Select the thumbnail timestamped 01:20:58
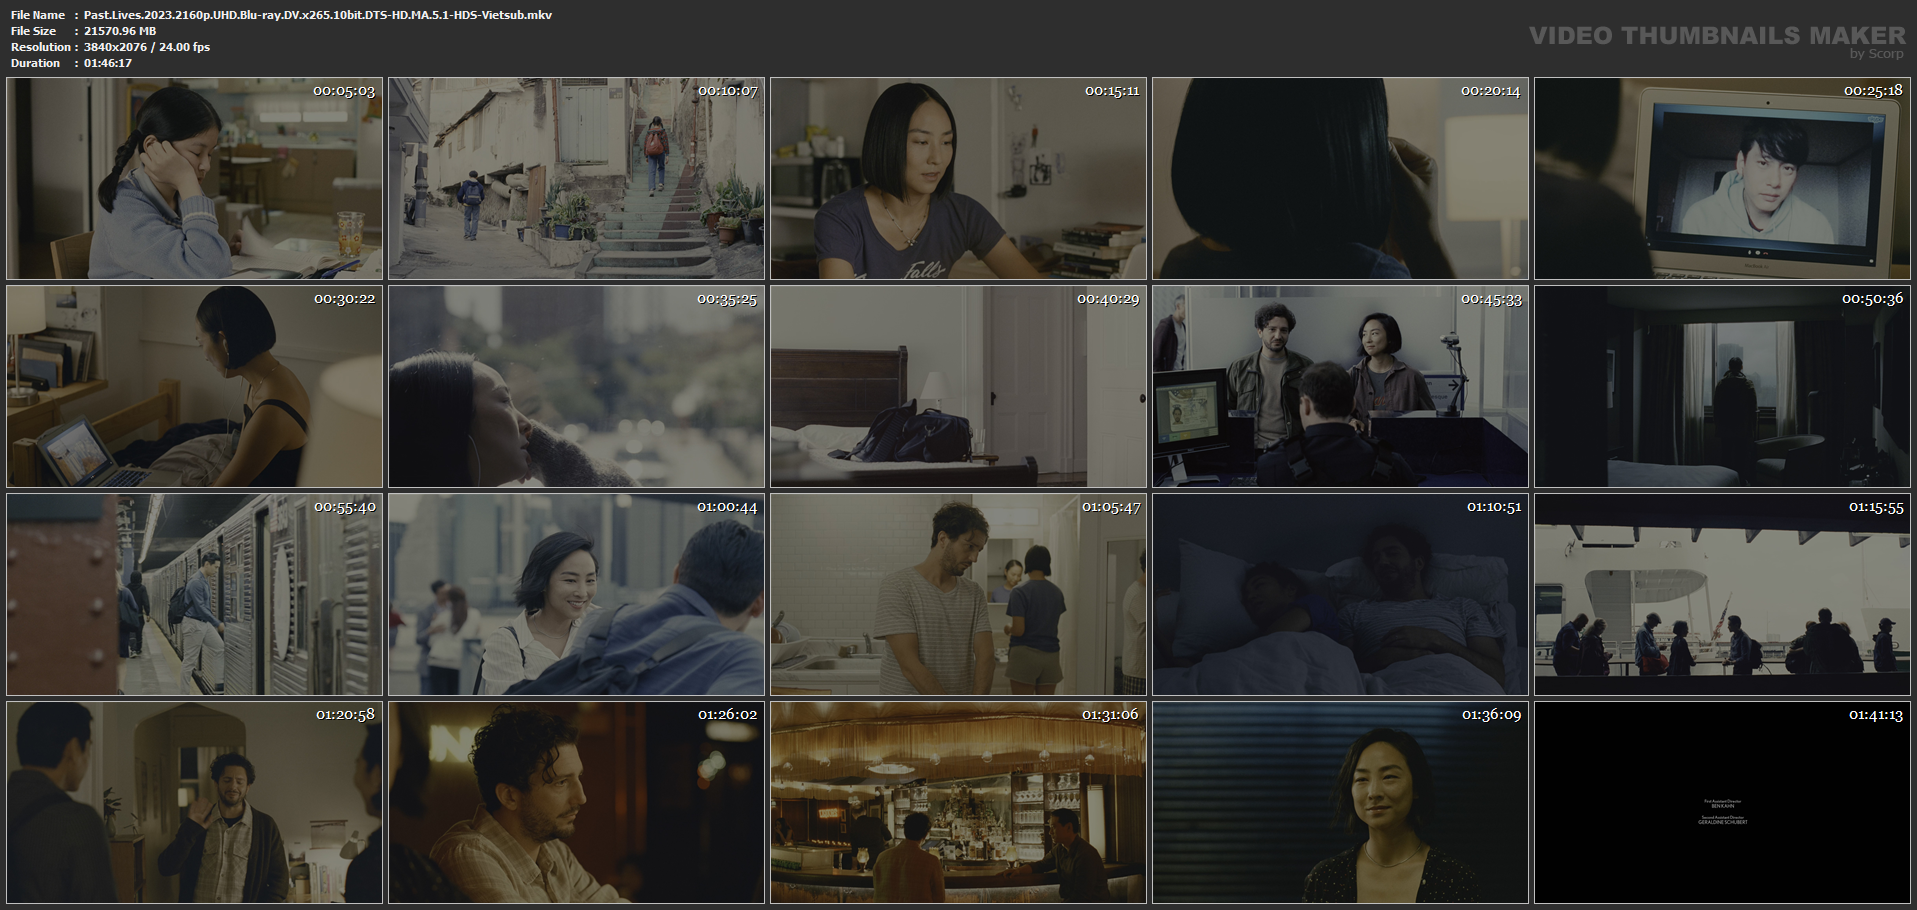Image resolution: width=1917 pixels, height=910 pixels. click(195, 803)
